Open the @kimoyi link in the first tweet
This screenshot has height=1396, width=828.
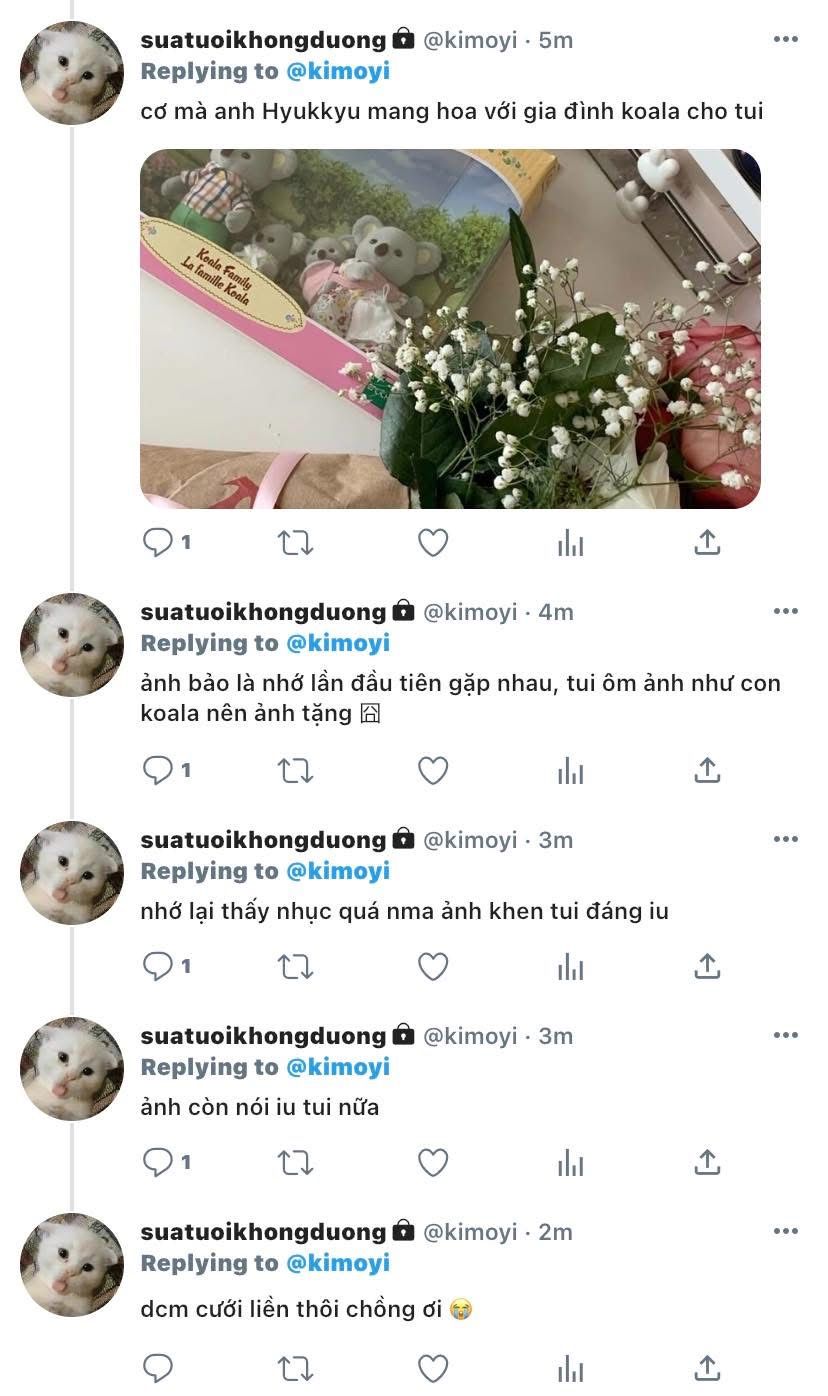(x=338, y=71)
